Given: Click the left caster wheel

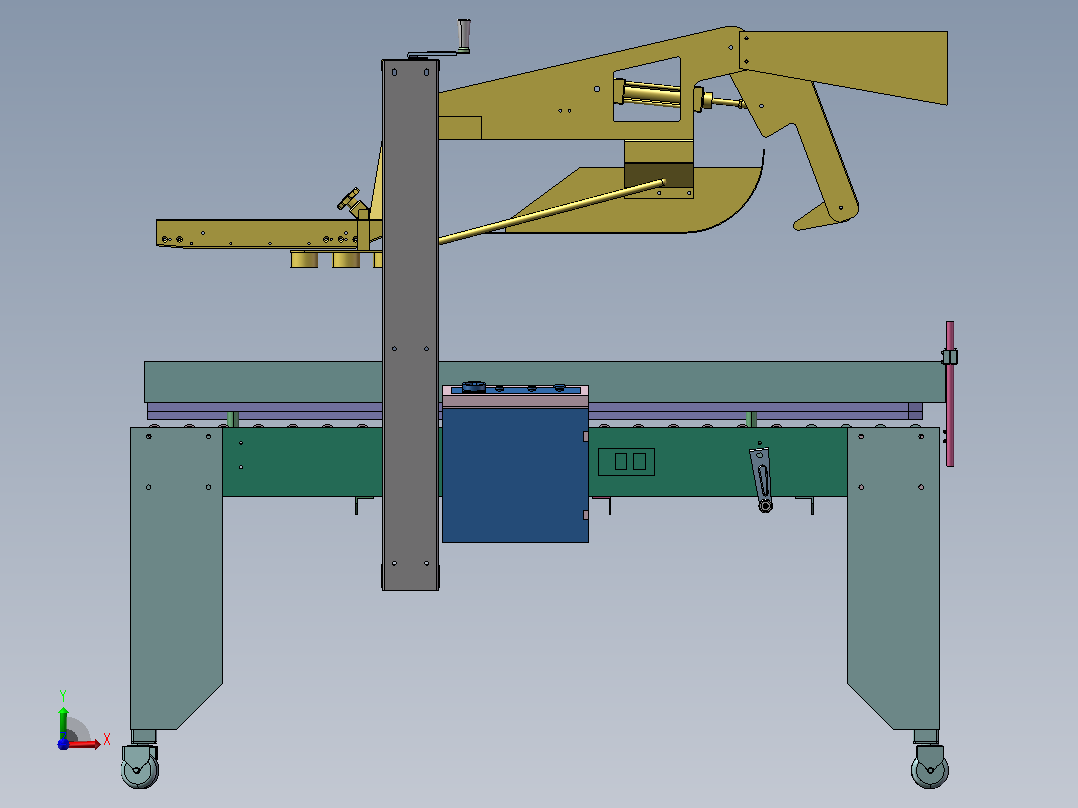Looking at the screenshot, I should (x=140, y=767).
